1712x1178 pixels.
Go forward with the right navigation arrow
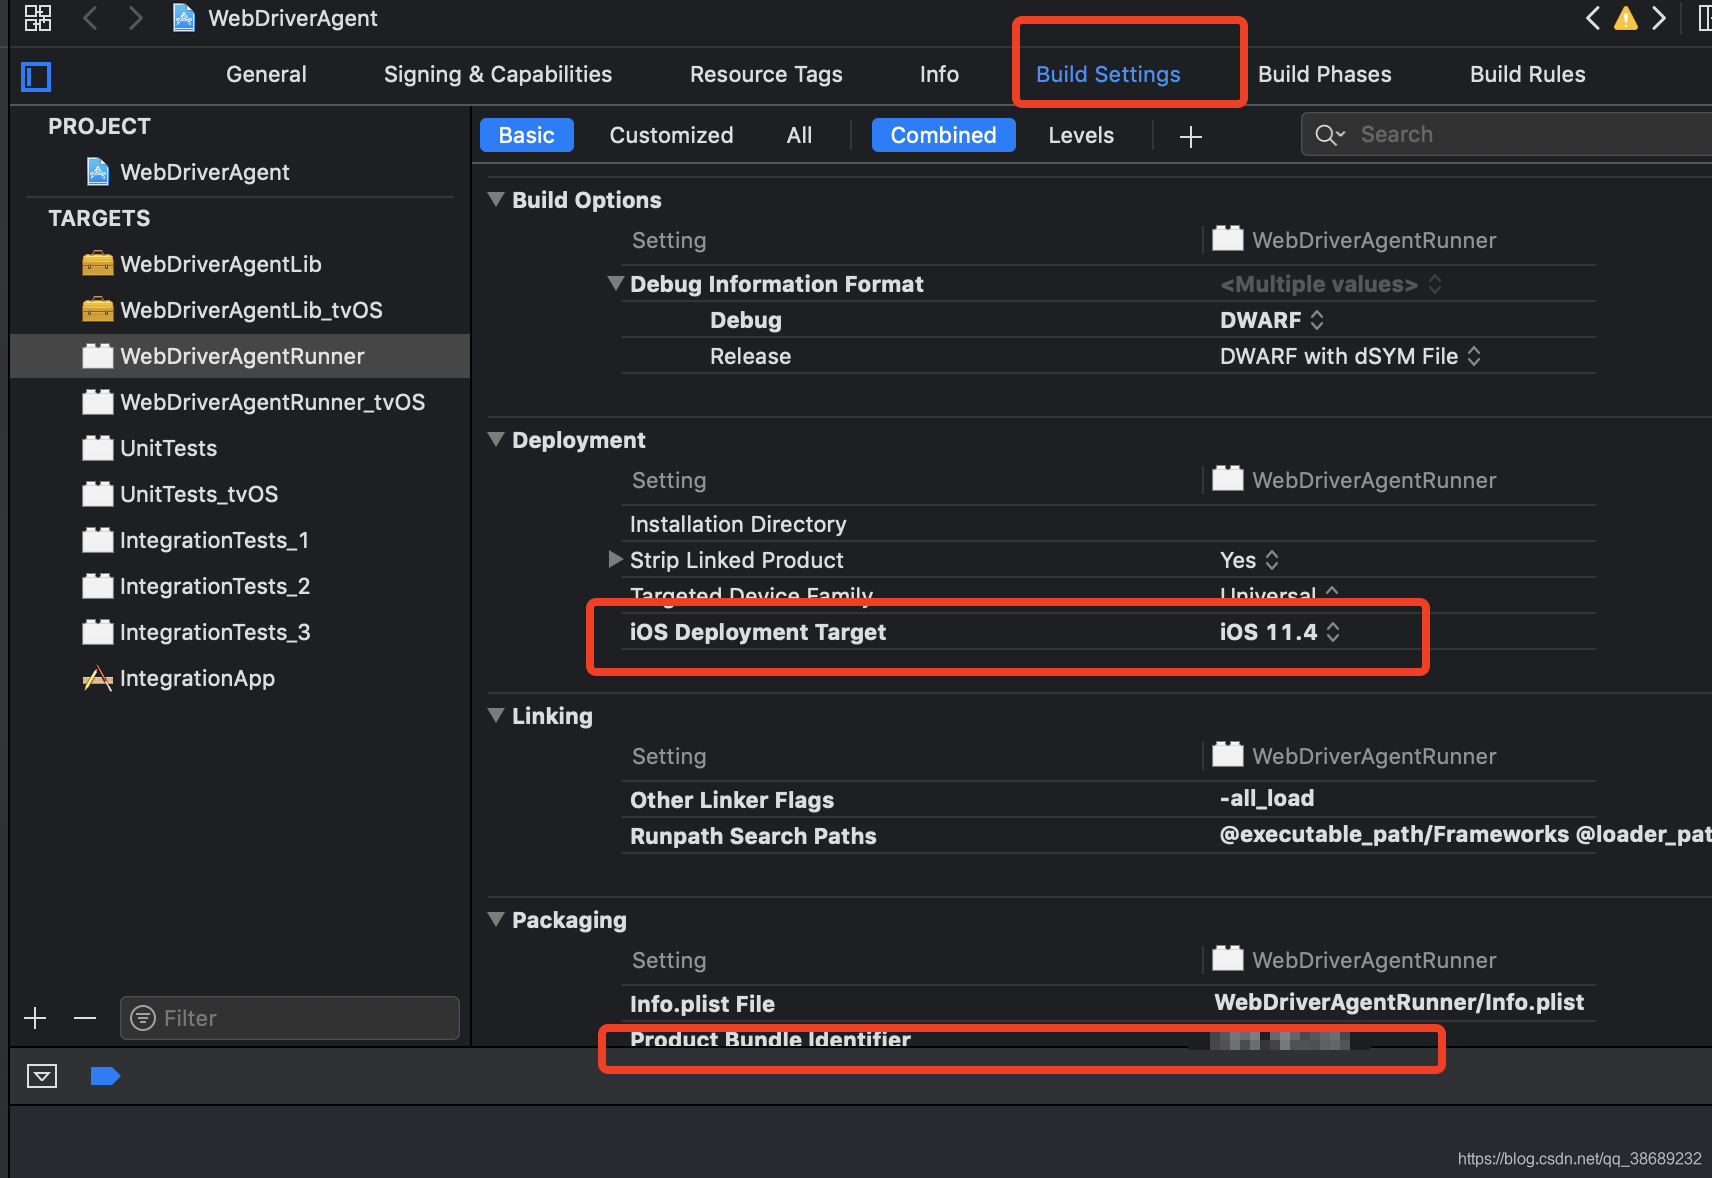coord(135,17)
